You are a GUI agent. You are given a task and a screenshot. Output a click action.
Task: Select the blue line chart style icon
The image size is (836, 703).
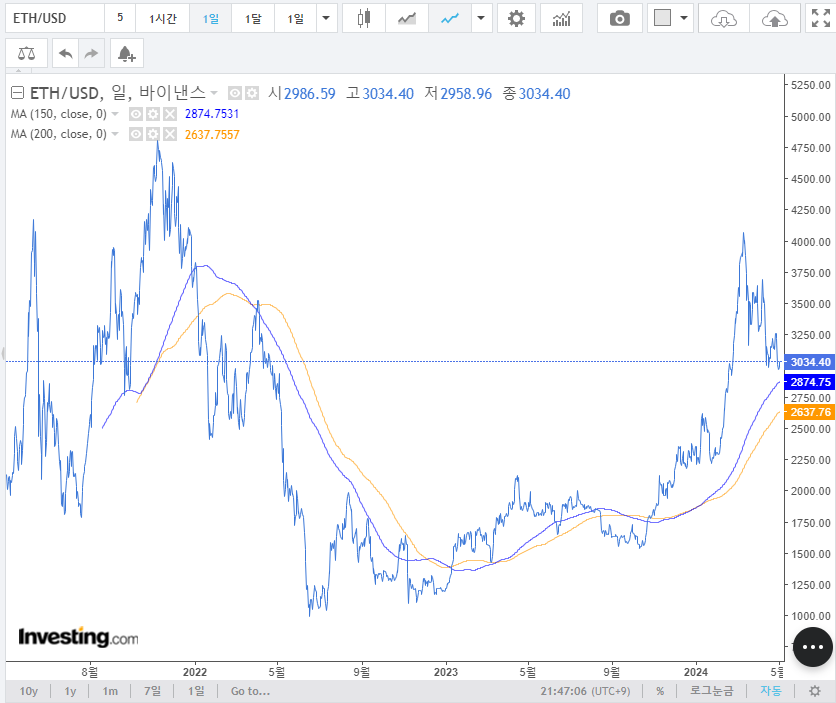click(x=449, y=19)
